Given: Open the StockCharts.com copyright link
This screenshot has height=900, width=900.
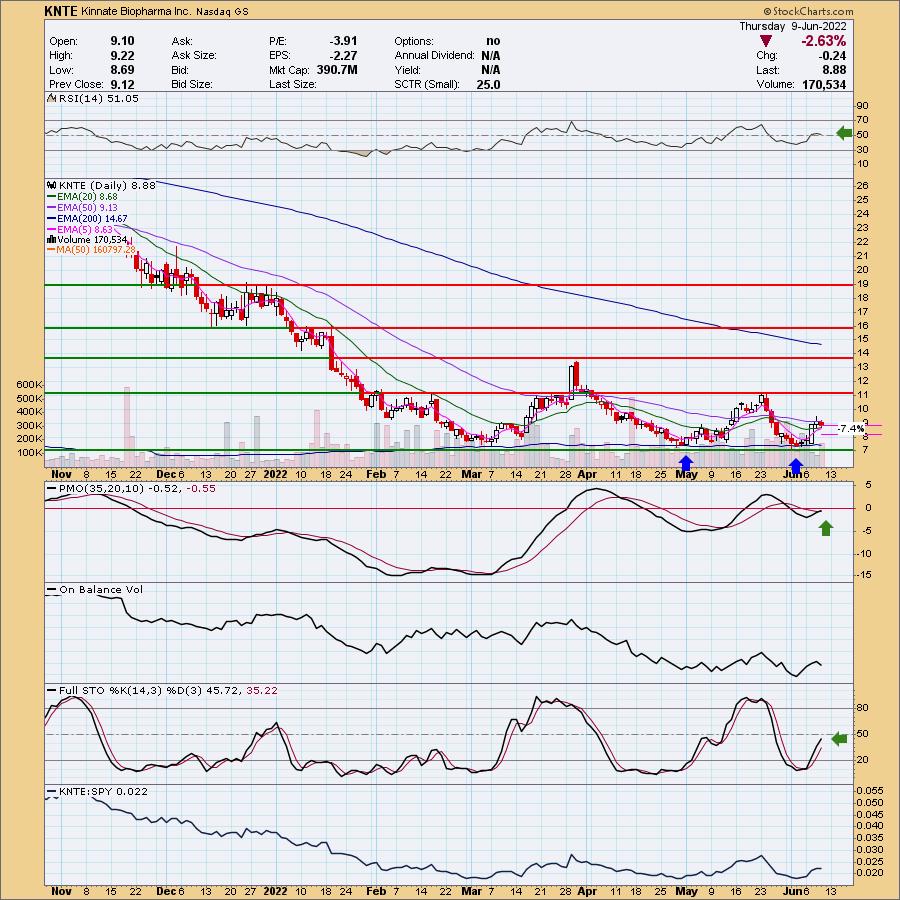Looking at the screenshot, I should (808, 11).
